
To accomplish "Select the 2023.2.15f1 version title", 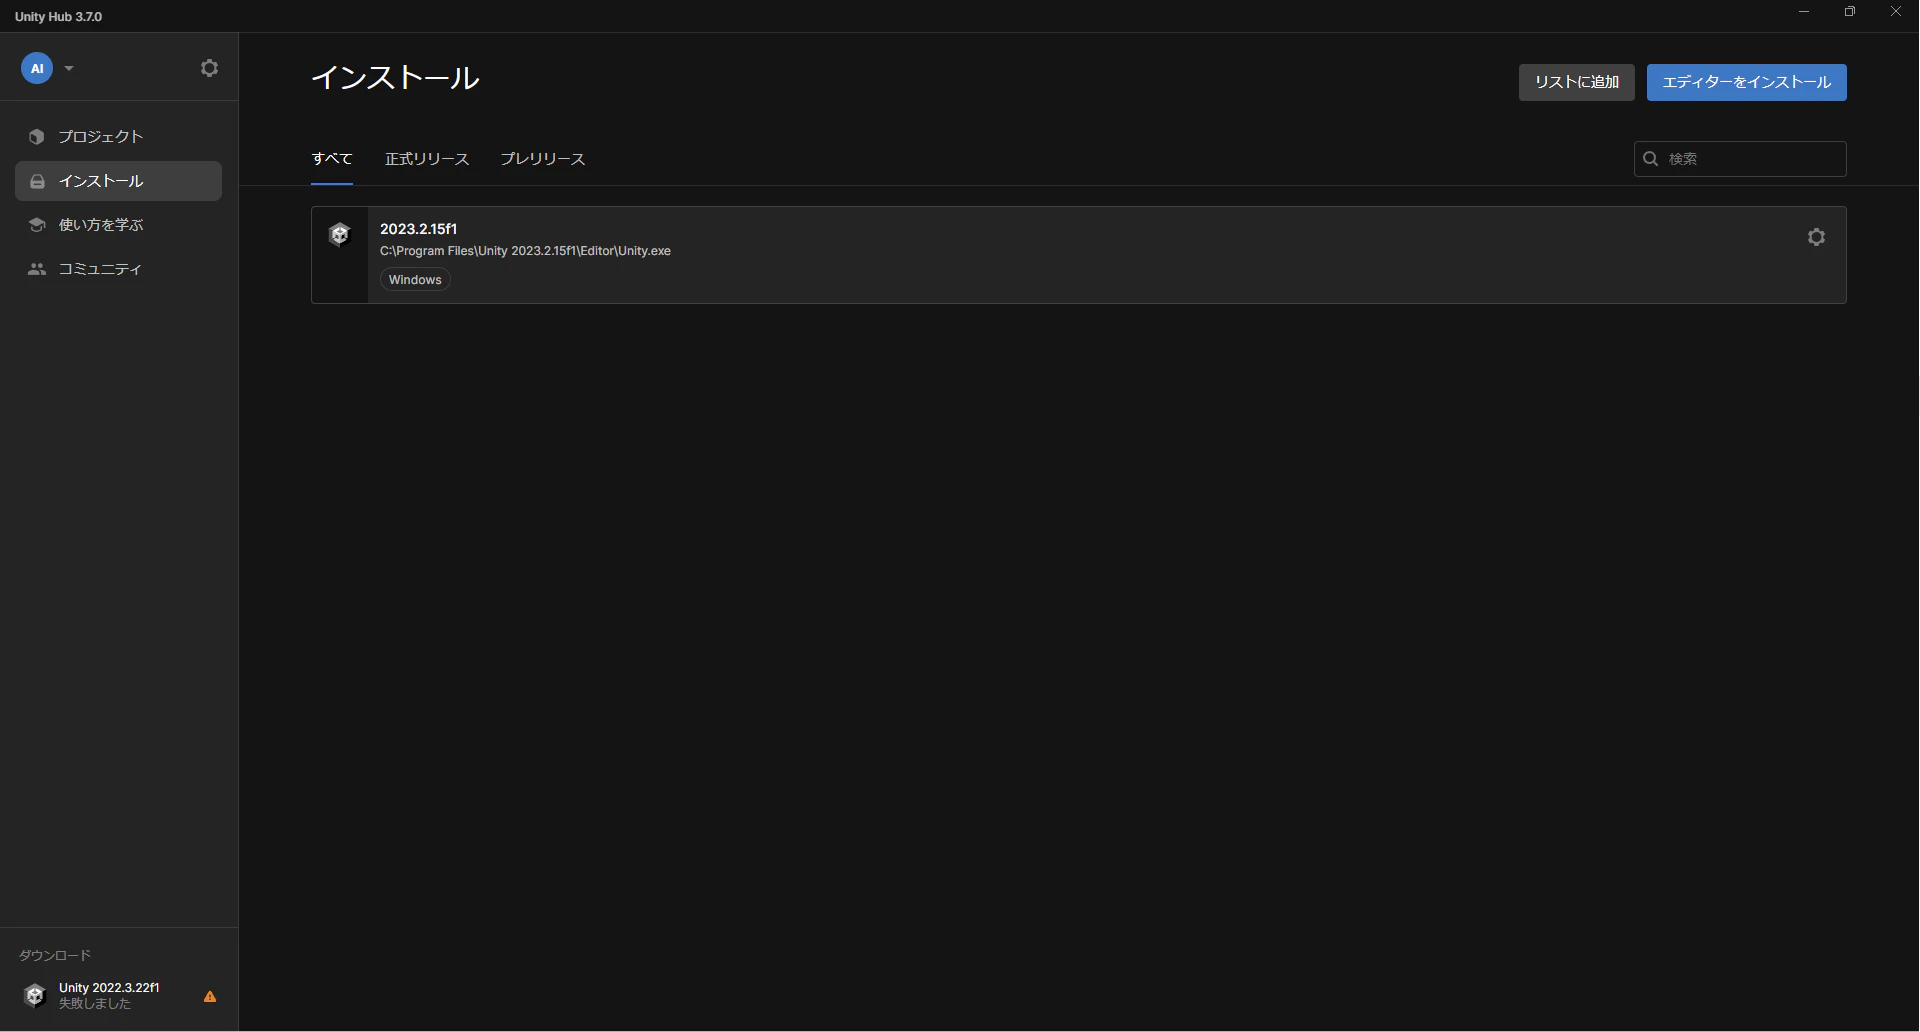I will tap(418, 229).
